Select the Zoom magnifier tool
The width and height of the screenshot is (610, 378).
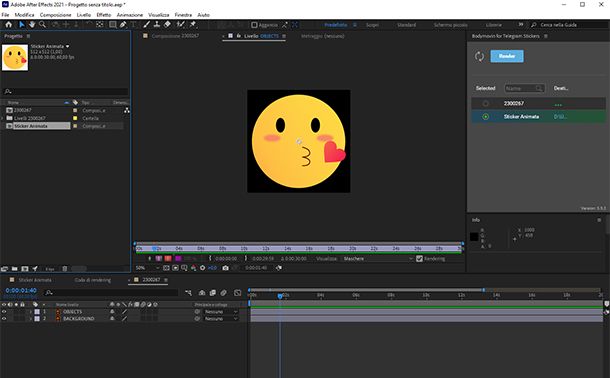click(42, 24)
